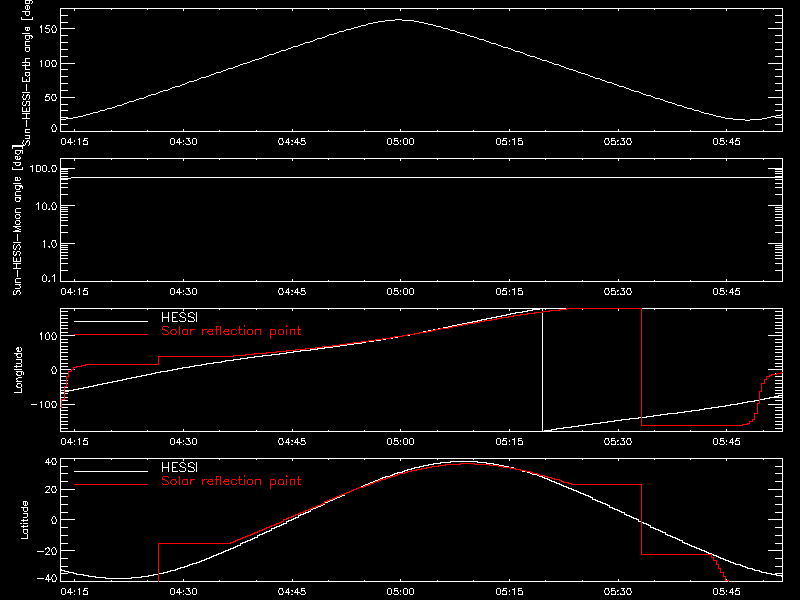800x600 pixels.
Task: Click the '-20' tick on Latitude axis
Action: 47,551
